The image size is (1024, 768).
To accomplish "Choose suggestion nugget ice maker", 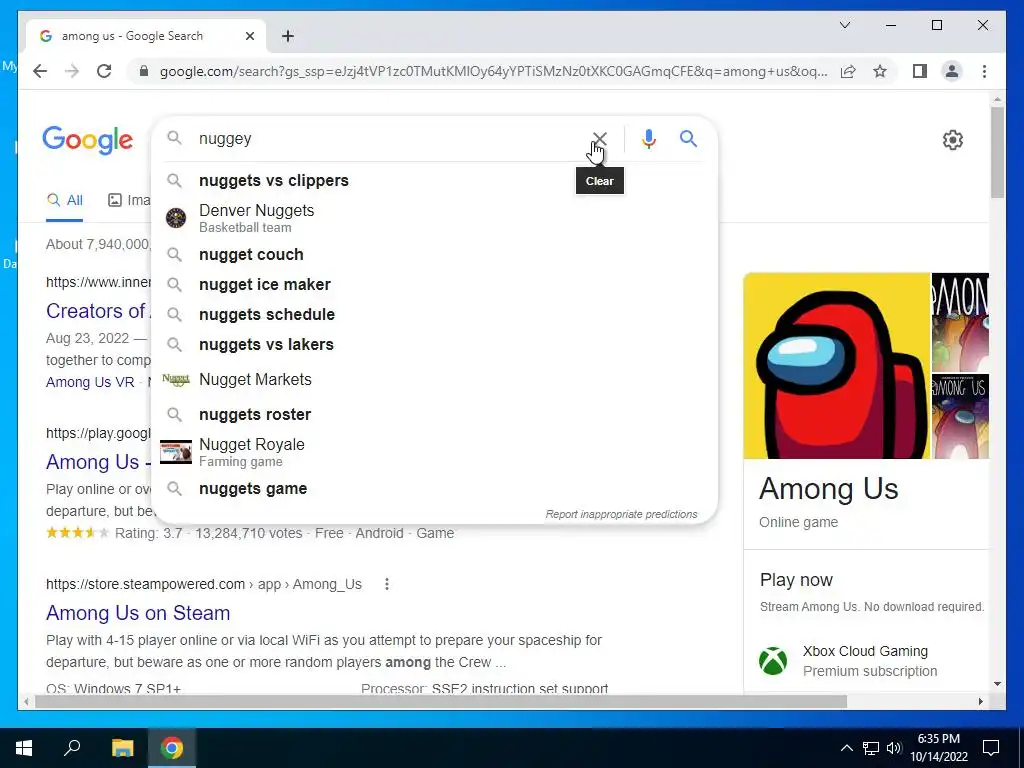I will click(434, 284).
